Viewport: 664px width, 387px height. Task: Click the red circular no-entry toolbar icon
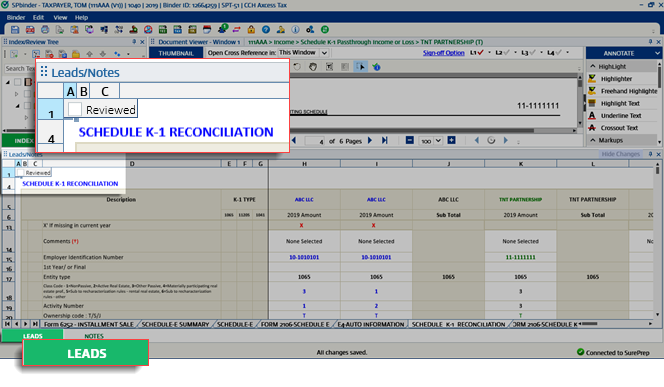click(148, 30)
